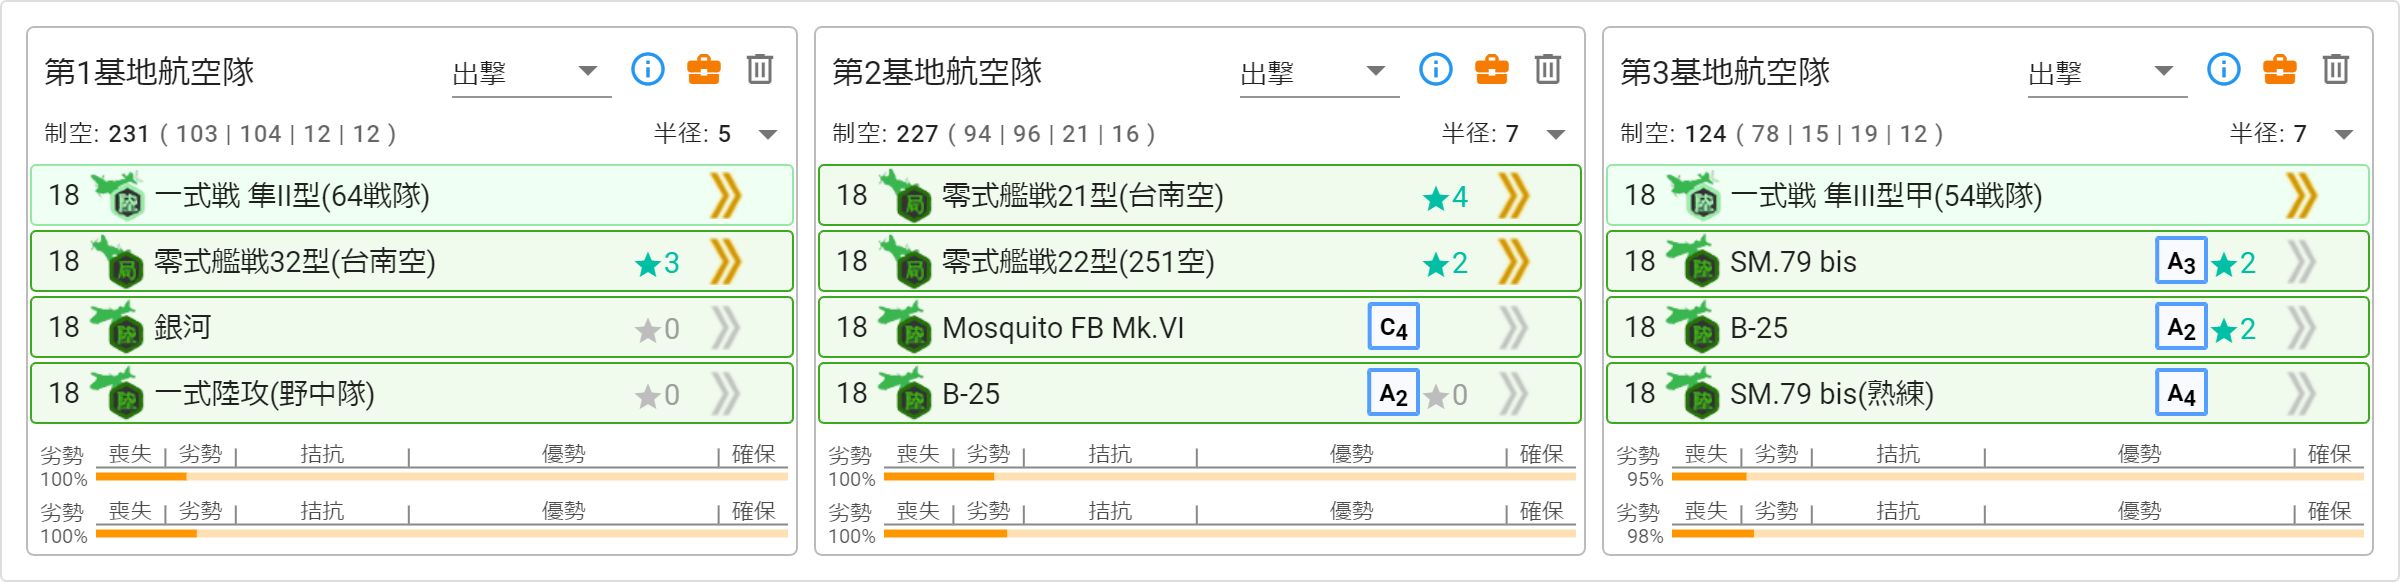Click C4 badge on Mosquito FB Mk.VI
This screenshot has height=582, width=2400.
[x=1393, y=327]
